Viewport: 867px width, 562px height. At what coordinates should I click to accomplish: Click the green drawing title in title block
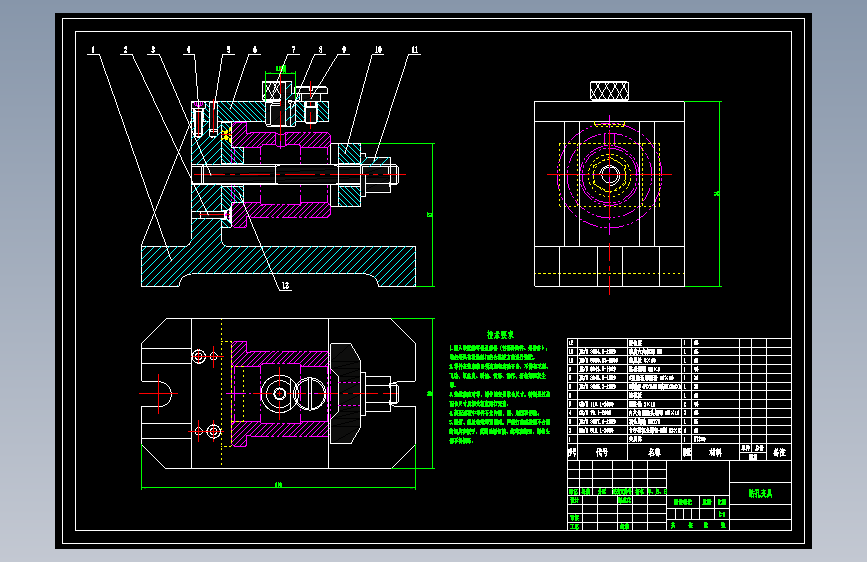tap(760, 493)
